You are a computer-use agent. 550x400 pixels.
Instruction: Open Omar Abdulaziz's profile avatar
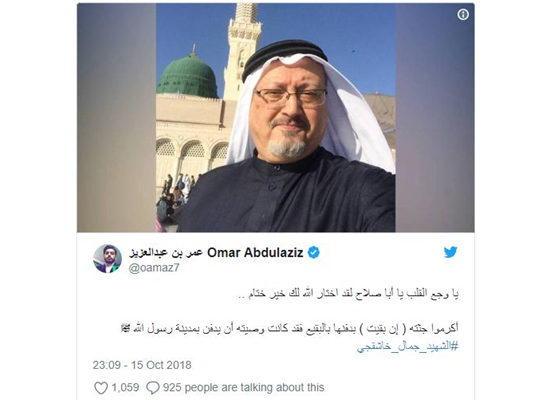point(107,259)
